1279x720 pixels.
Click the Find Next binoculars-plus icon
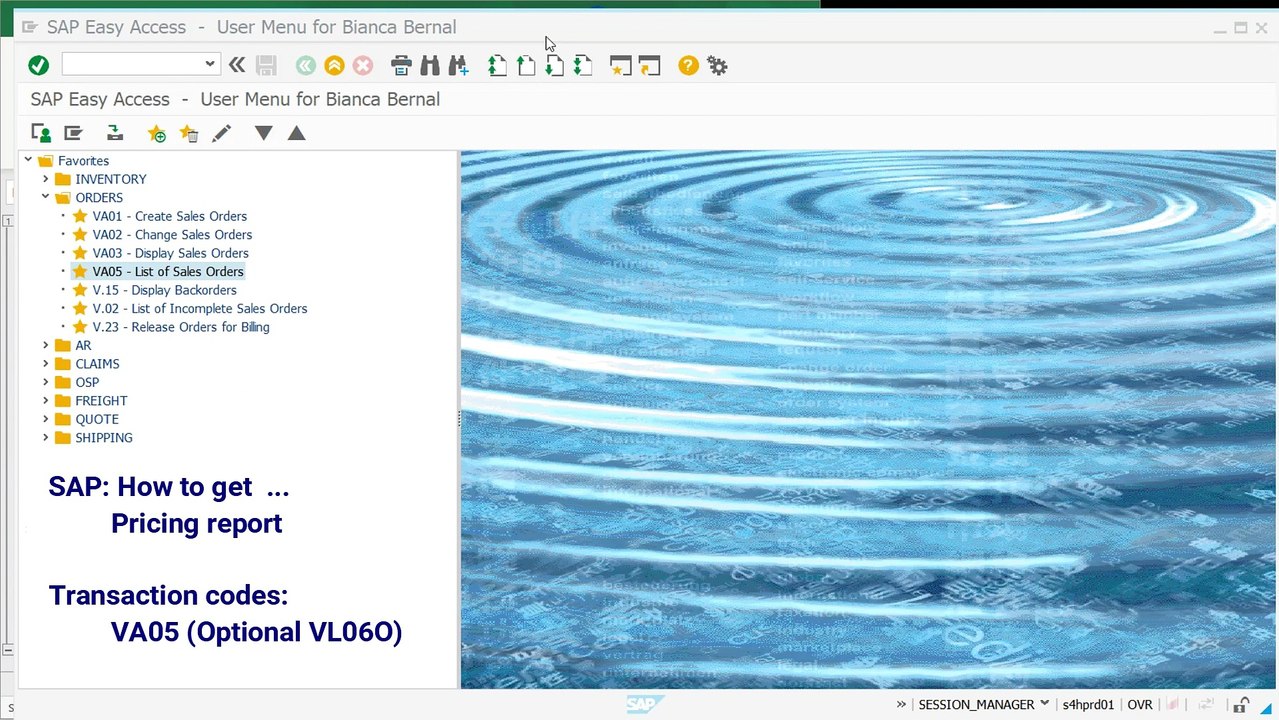pos(459,65)
